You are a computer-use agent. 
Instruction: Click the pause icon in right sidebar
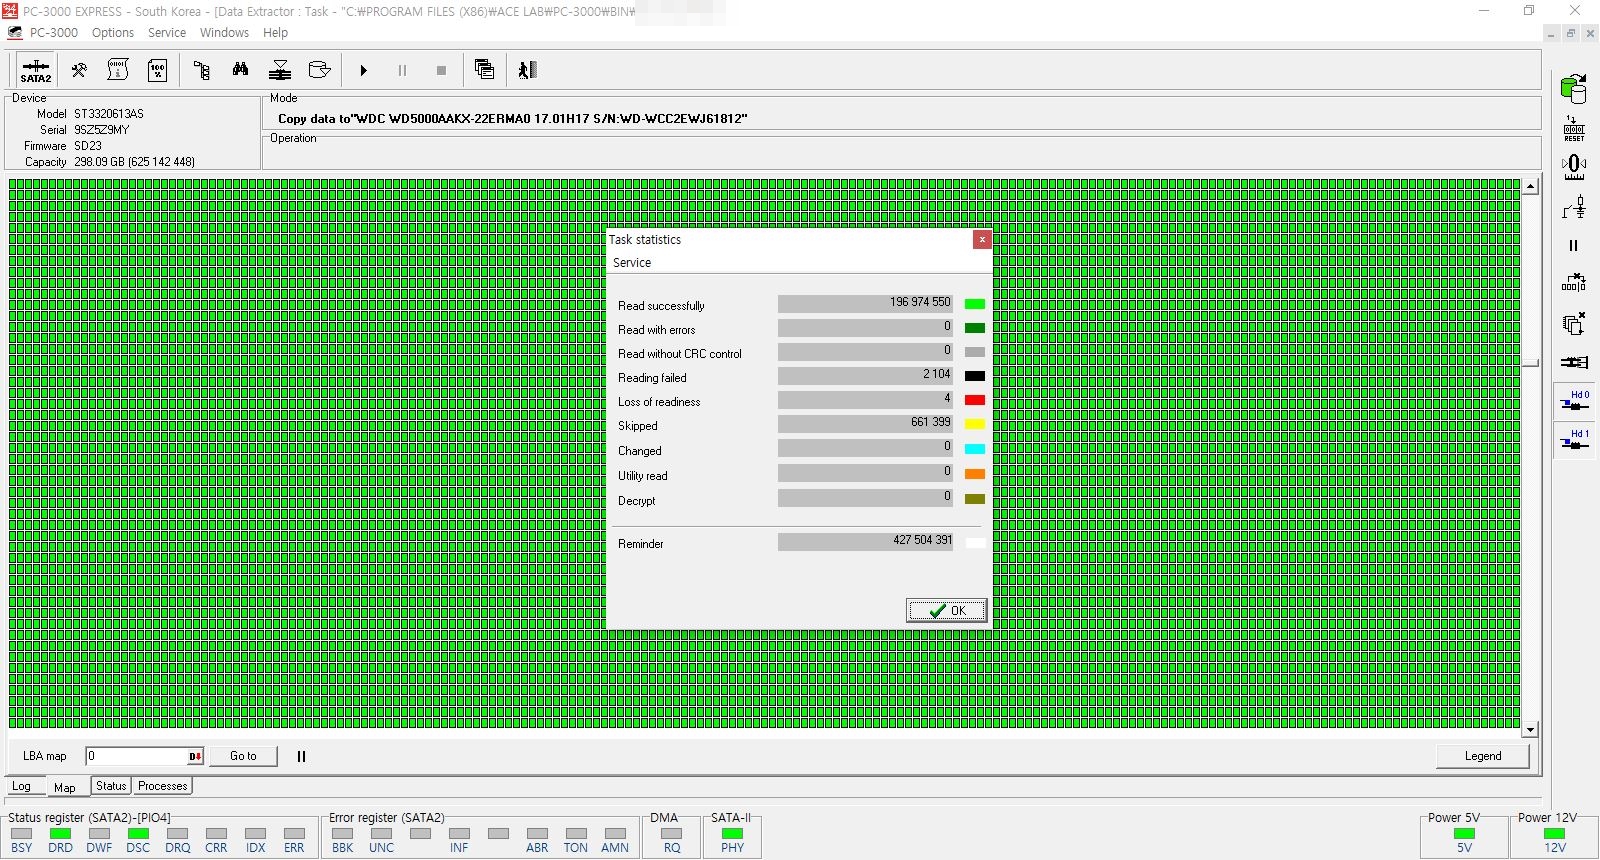click(x=1574, y=245)
